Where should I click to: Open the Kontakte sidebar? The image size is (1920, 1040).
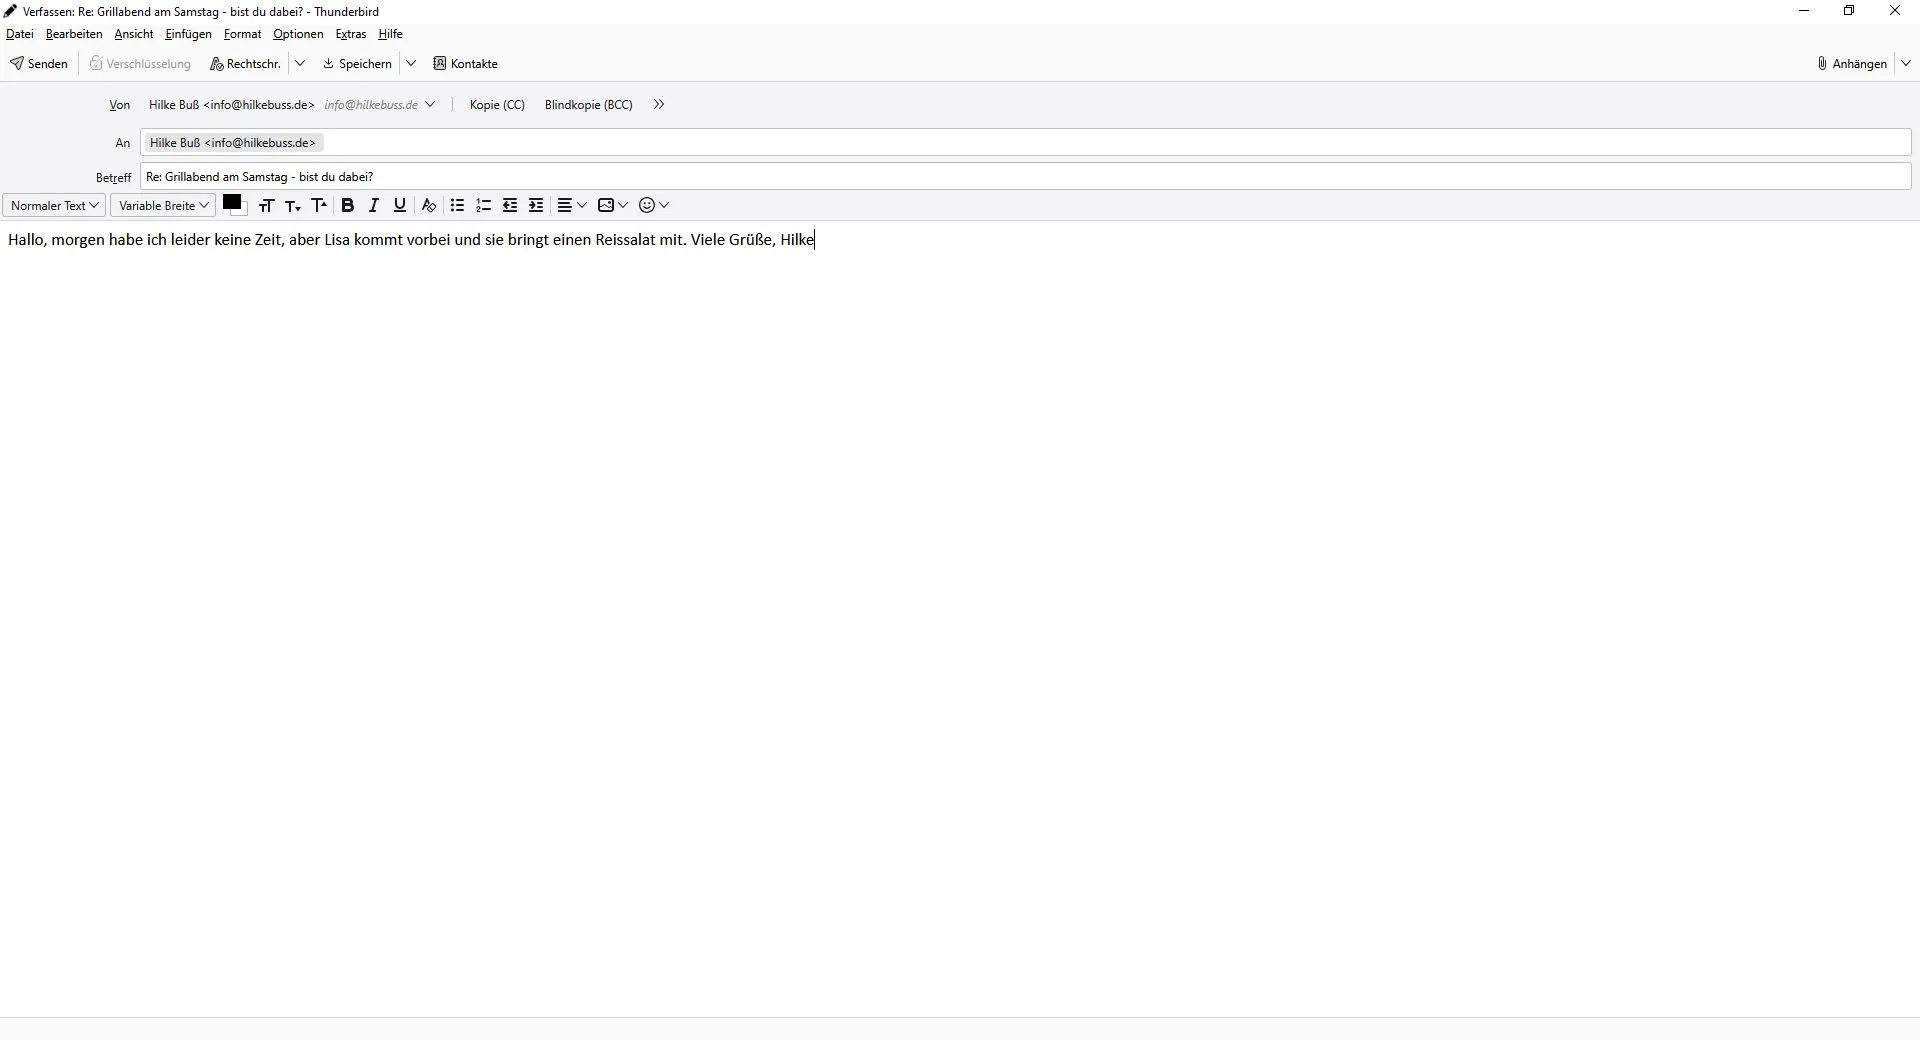point(465,64)
